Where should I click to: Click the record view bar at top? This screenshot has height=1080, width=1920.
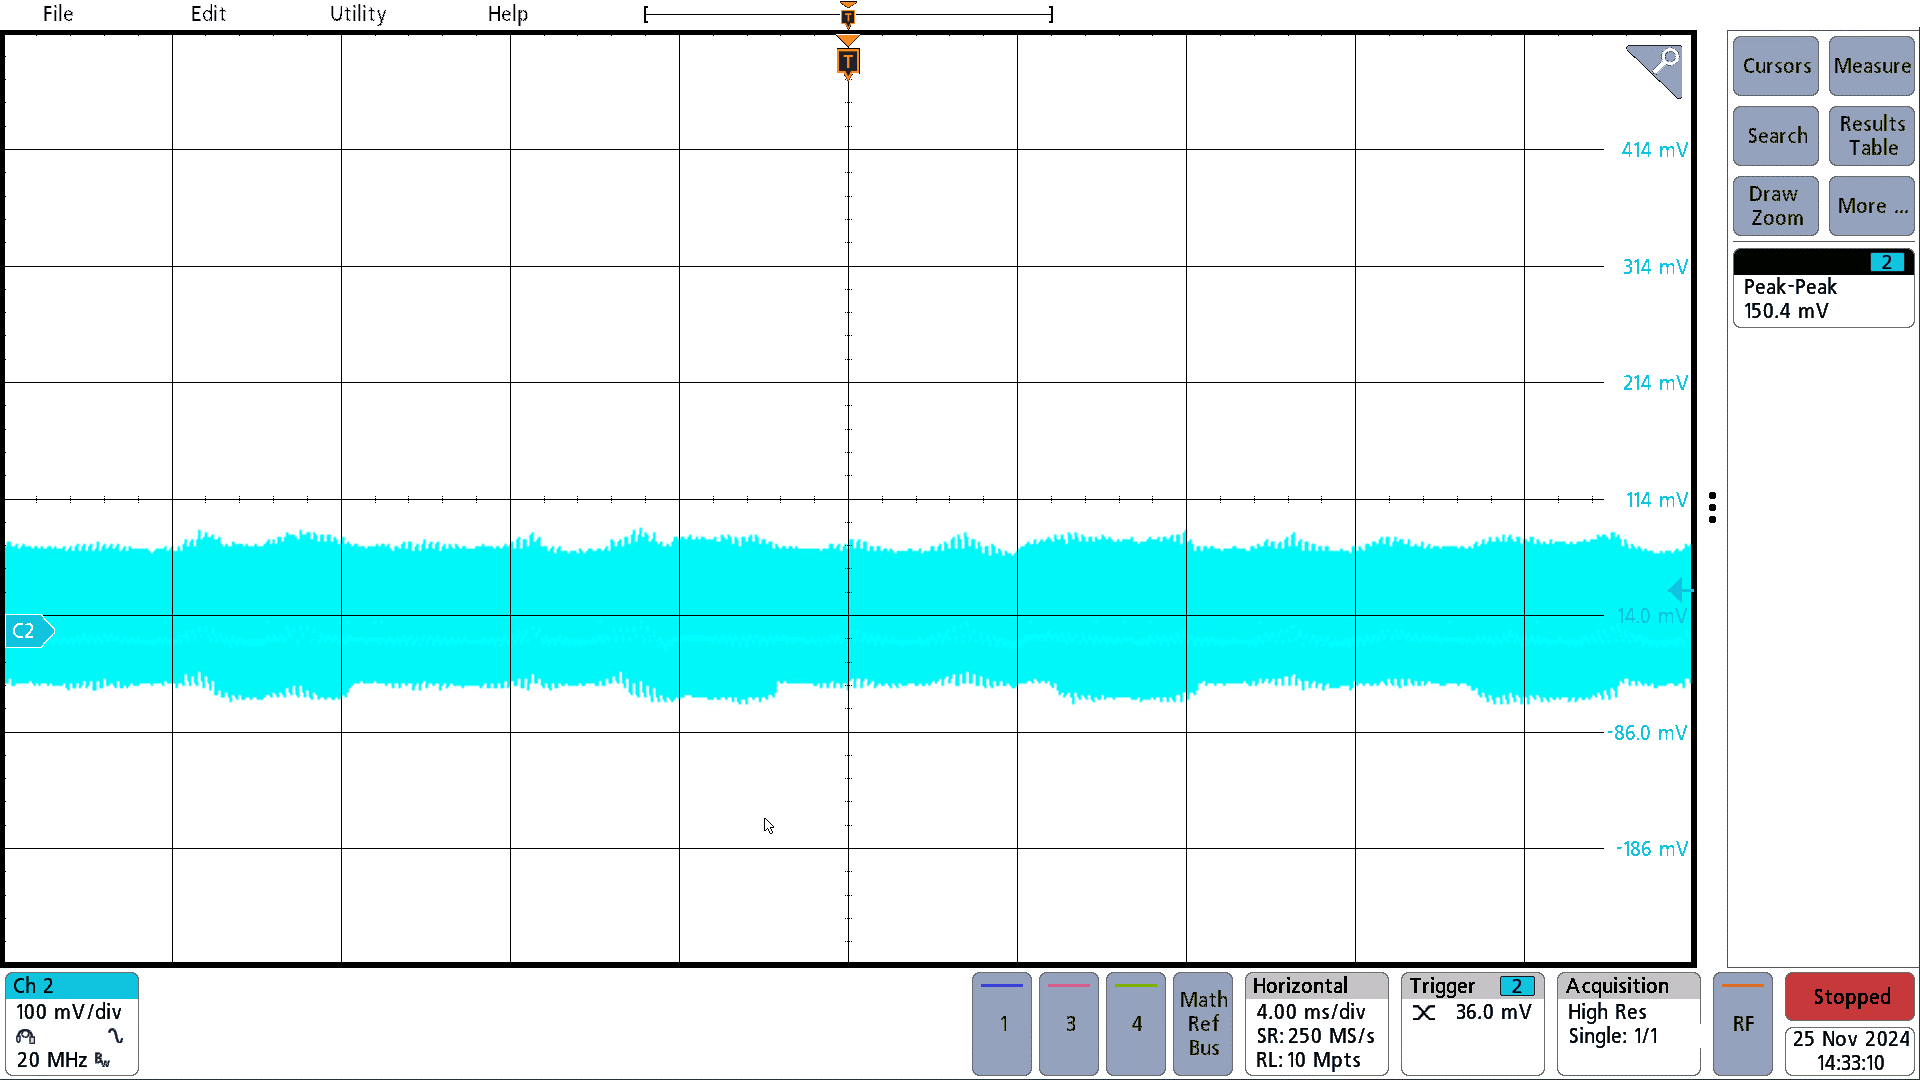(848, 14)
